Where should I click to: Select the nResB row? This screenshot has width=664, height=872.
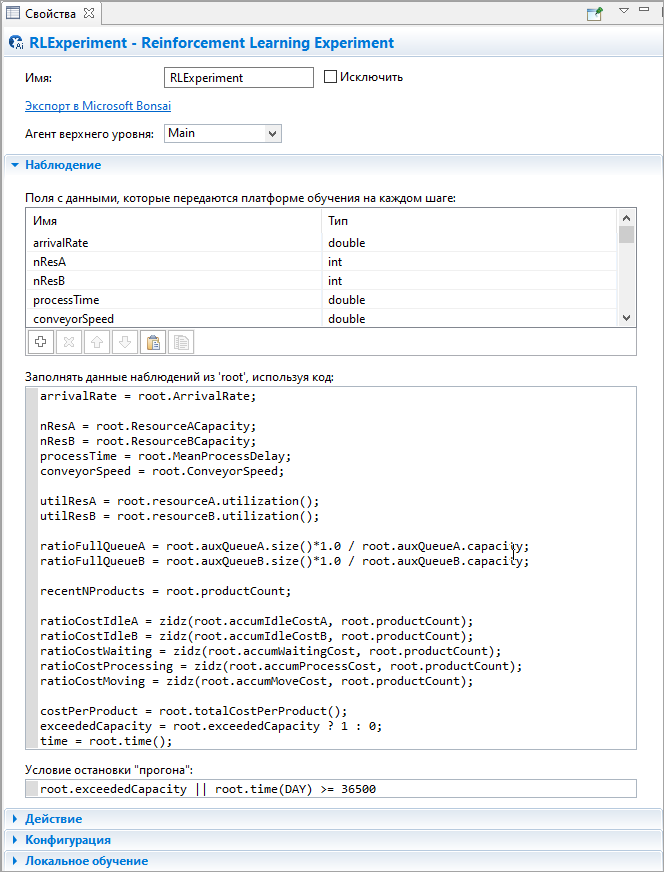321,281
